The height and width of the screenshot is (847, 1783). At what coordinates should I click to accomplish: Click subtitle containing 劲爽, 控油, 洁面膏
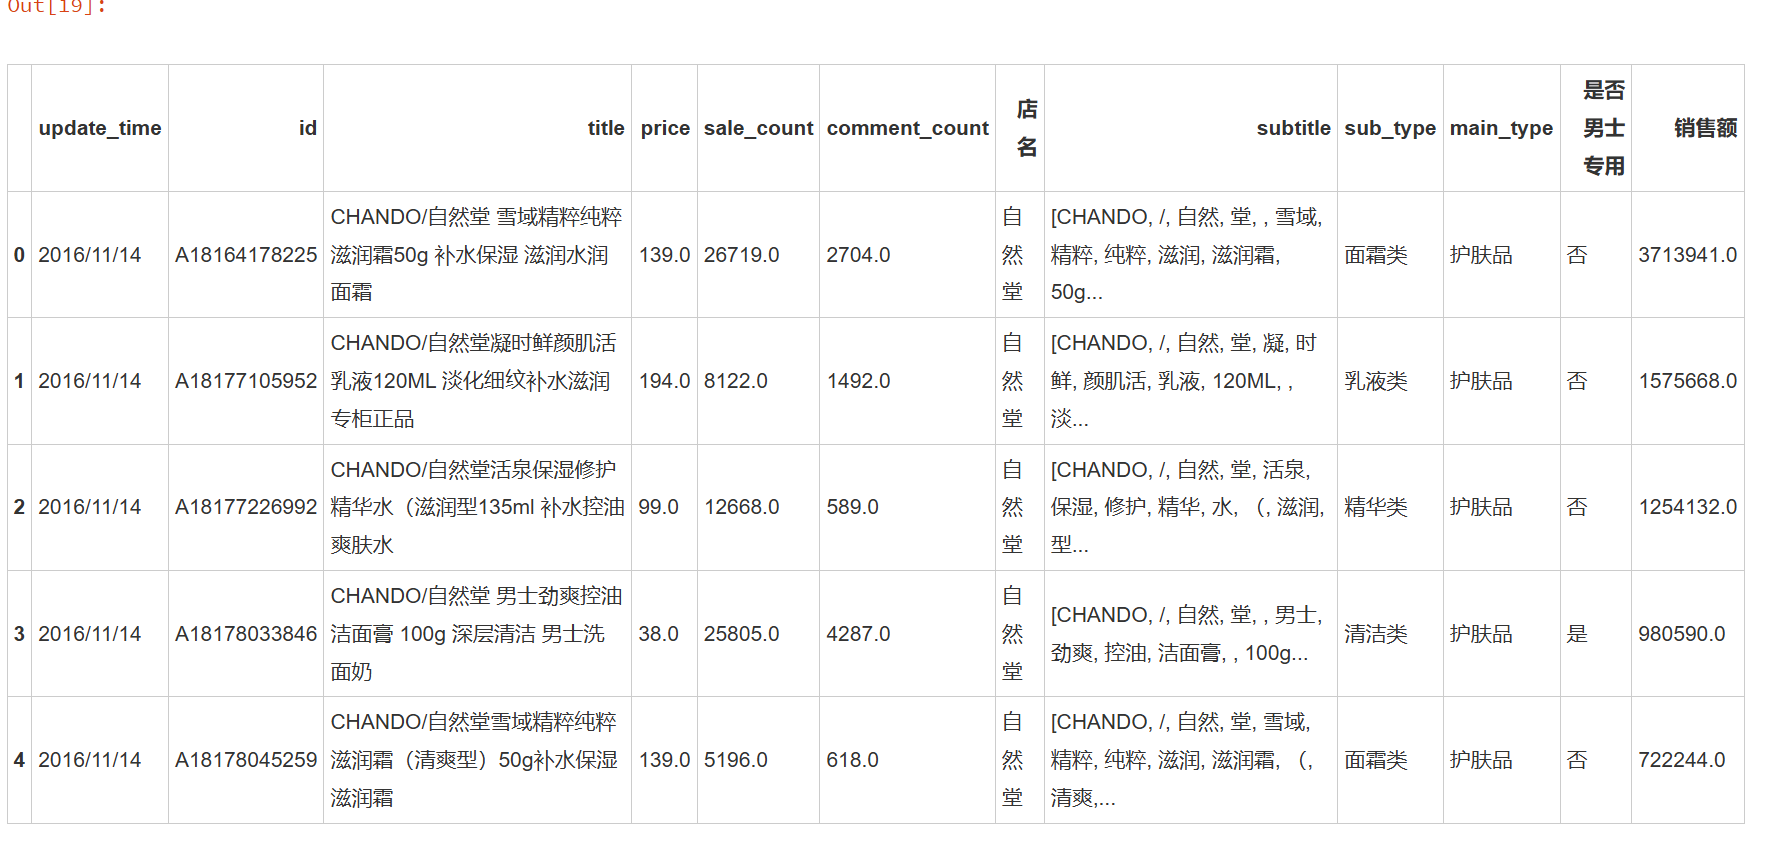click(x=1186, y=634)
